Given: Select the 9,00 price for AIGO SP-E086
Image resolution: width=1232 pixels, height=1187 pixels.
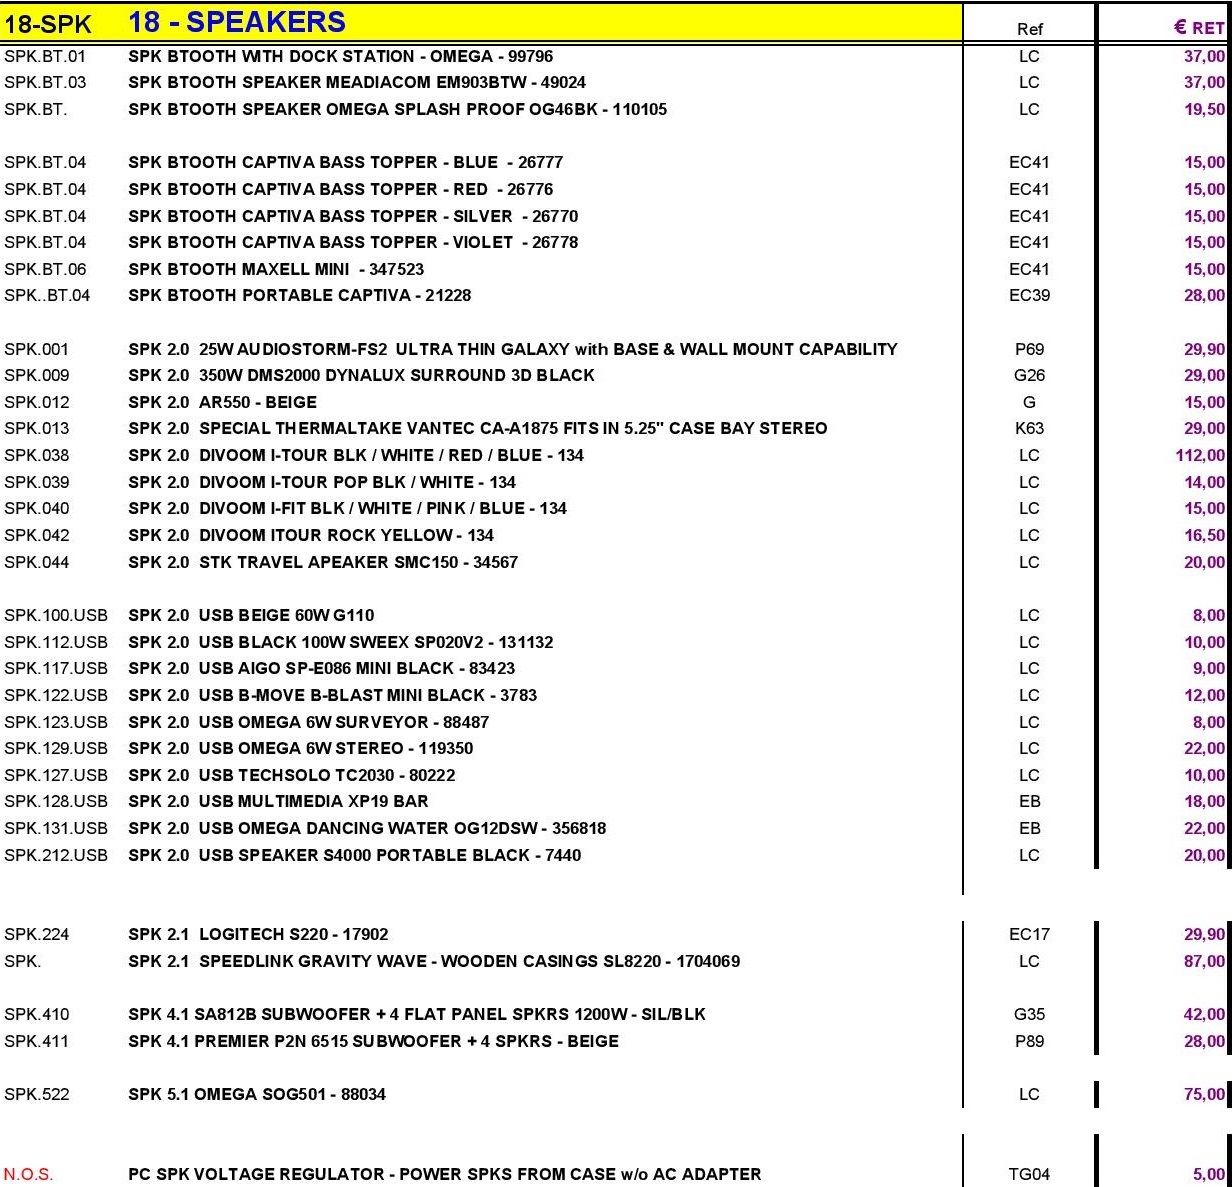Looking at the screenshot, I should (1208, 668).
